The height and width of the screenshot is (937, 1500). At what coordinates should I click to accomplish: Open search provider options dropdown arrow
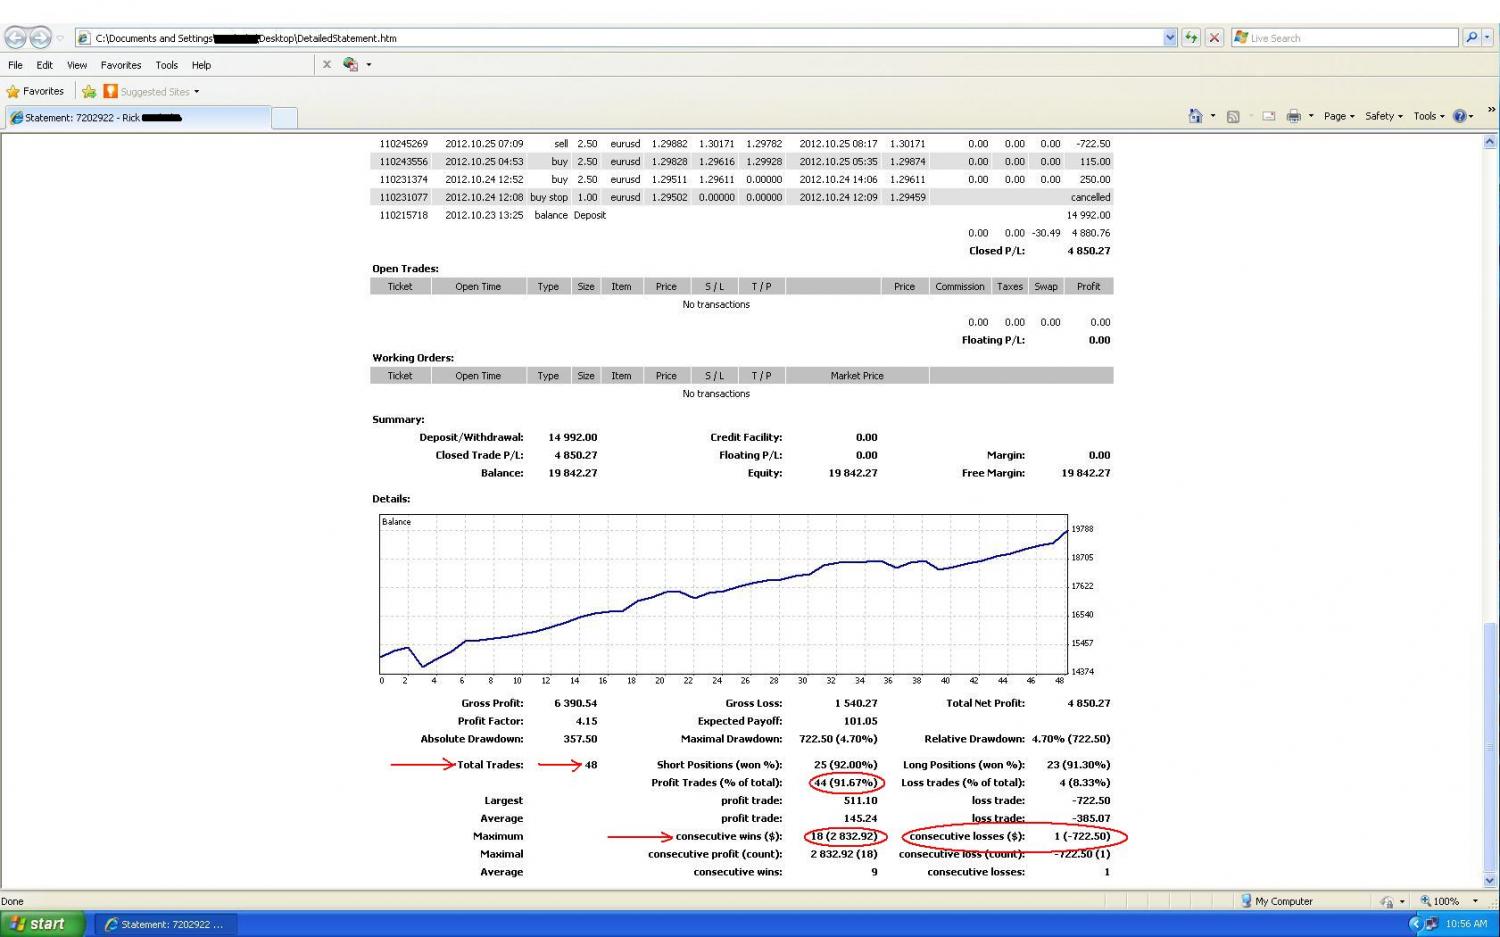tap(1488, 38)
